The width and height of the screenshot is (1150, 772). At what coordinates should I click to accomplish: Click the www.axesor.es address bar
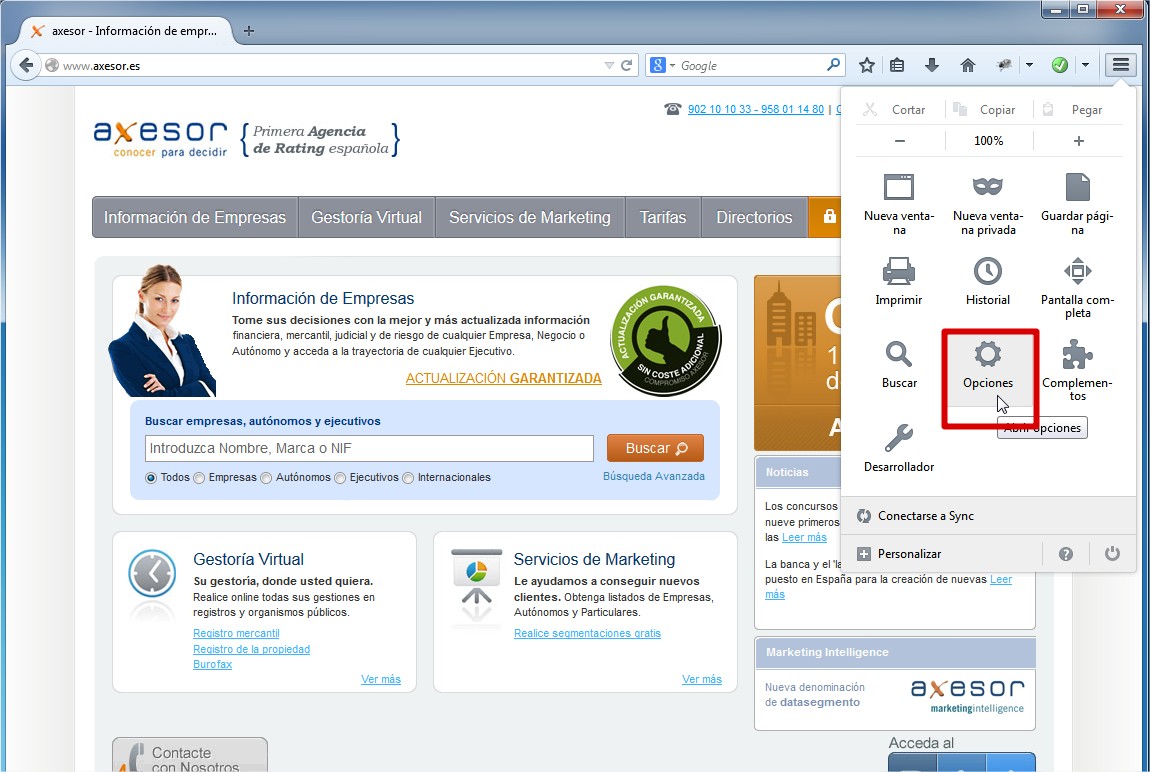[x=323, y=65]
